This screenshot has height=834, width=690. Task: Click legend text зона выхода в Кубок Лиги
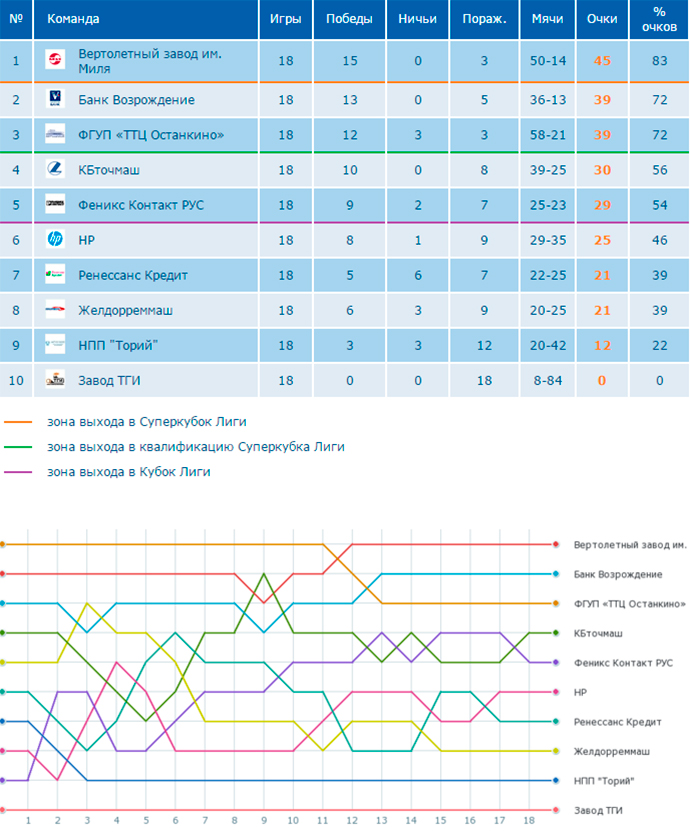point(129,472)
